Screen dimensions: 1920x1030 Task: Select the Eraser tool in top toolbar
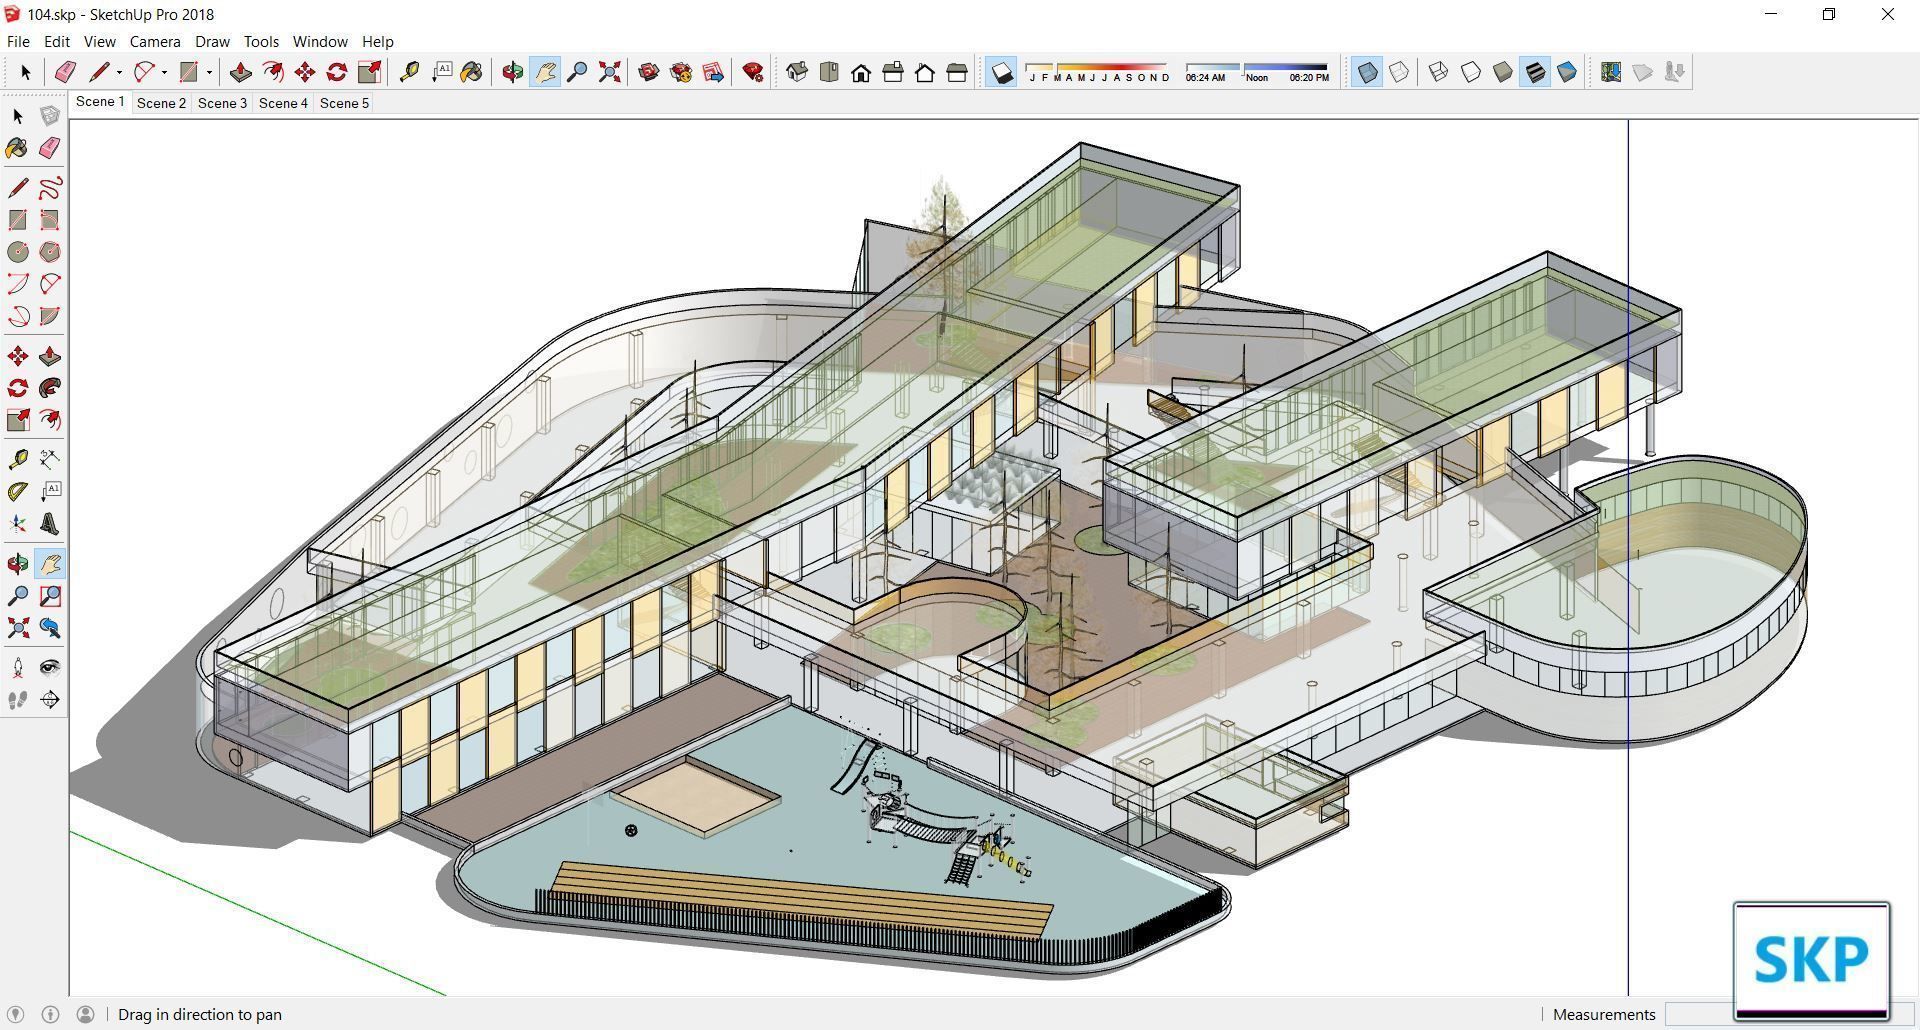click(65, 72)
